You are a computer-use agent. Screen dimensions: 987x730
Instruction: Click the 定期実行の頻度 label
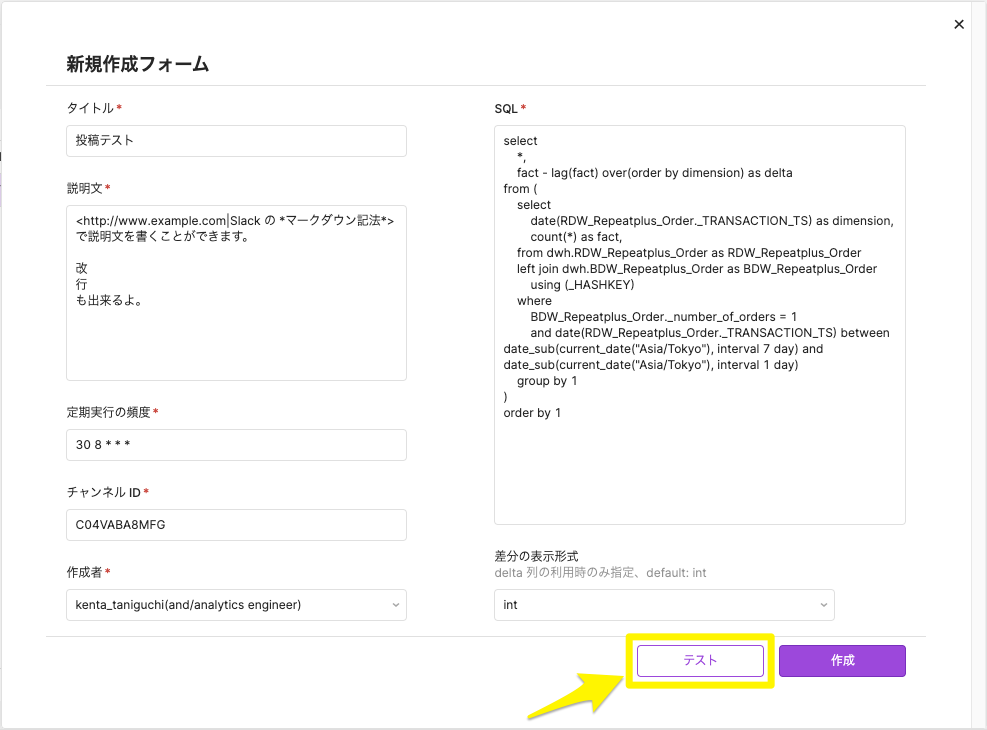(x=108, y=412)
